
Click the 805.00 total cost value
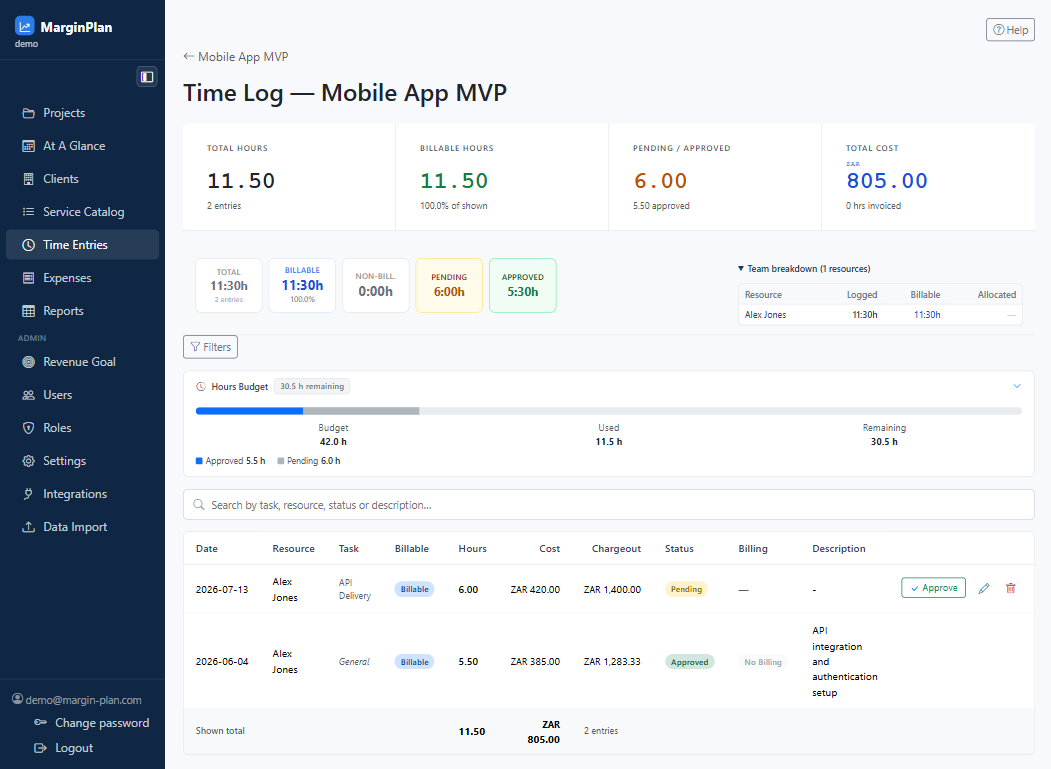pyautogui.click(x=887, y=180)
